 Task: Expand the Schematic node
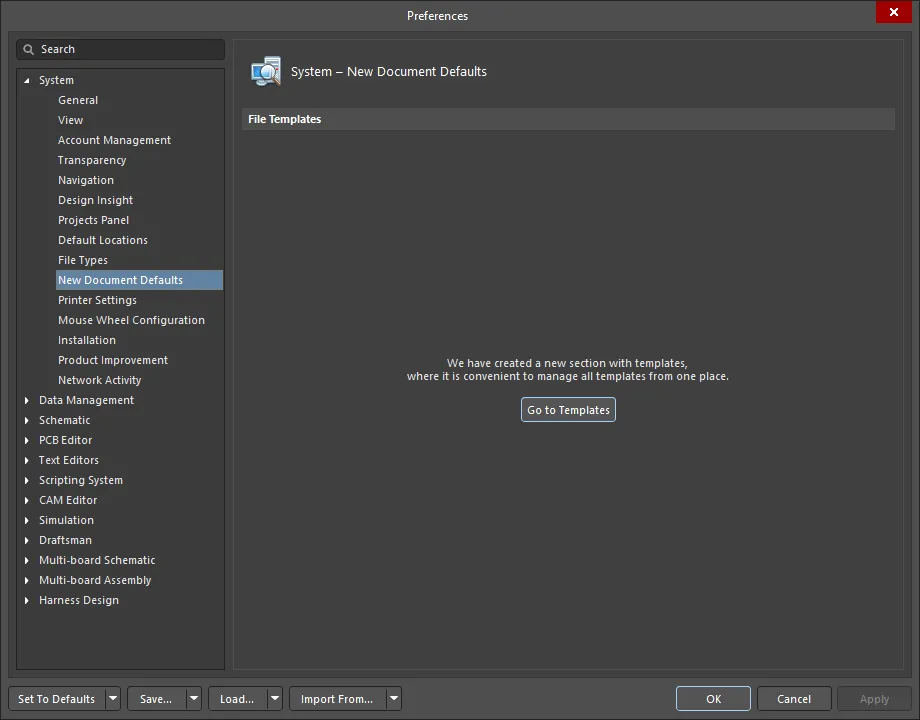(x=26, y=420)
